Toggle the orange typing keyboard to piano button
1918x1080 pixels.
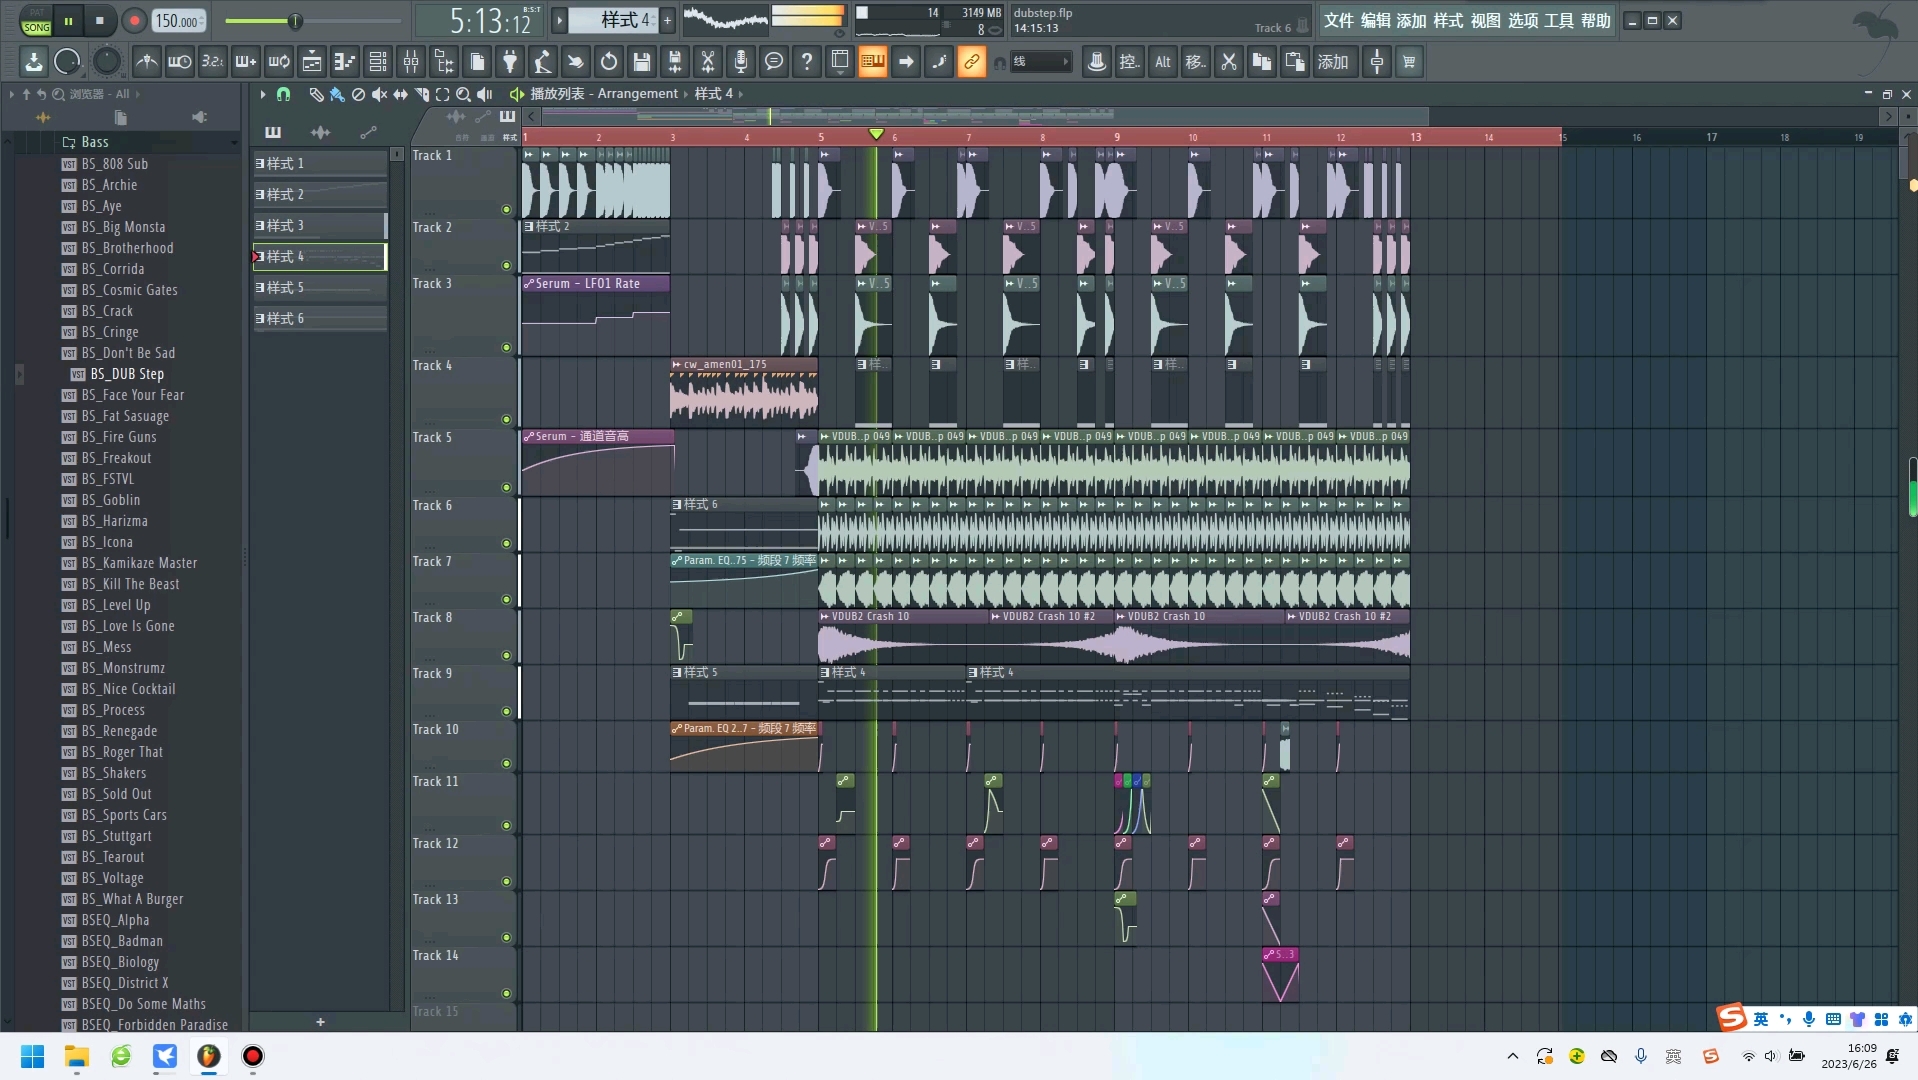(x=873, y=62)
